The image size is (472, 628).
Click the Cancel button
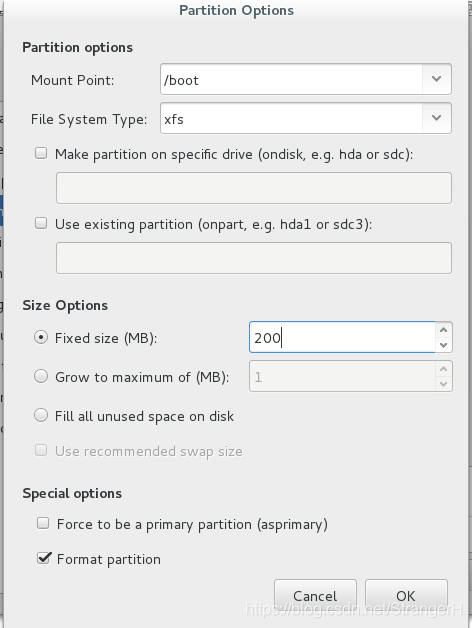point(315,596)
